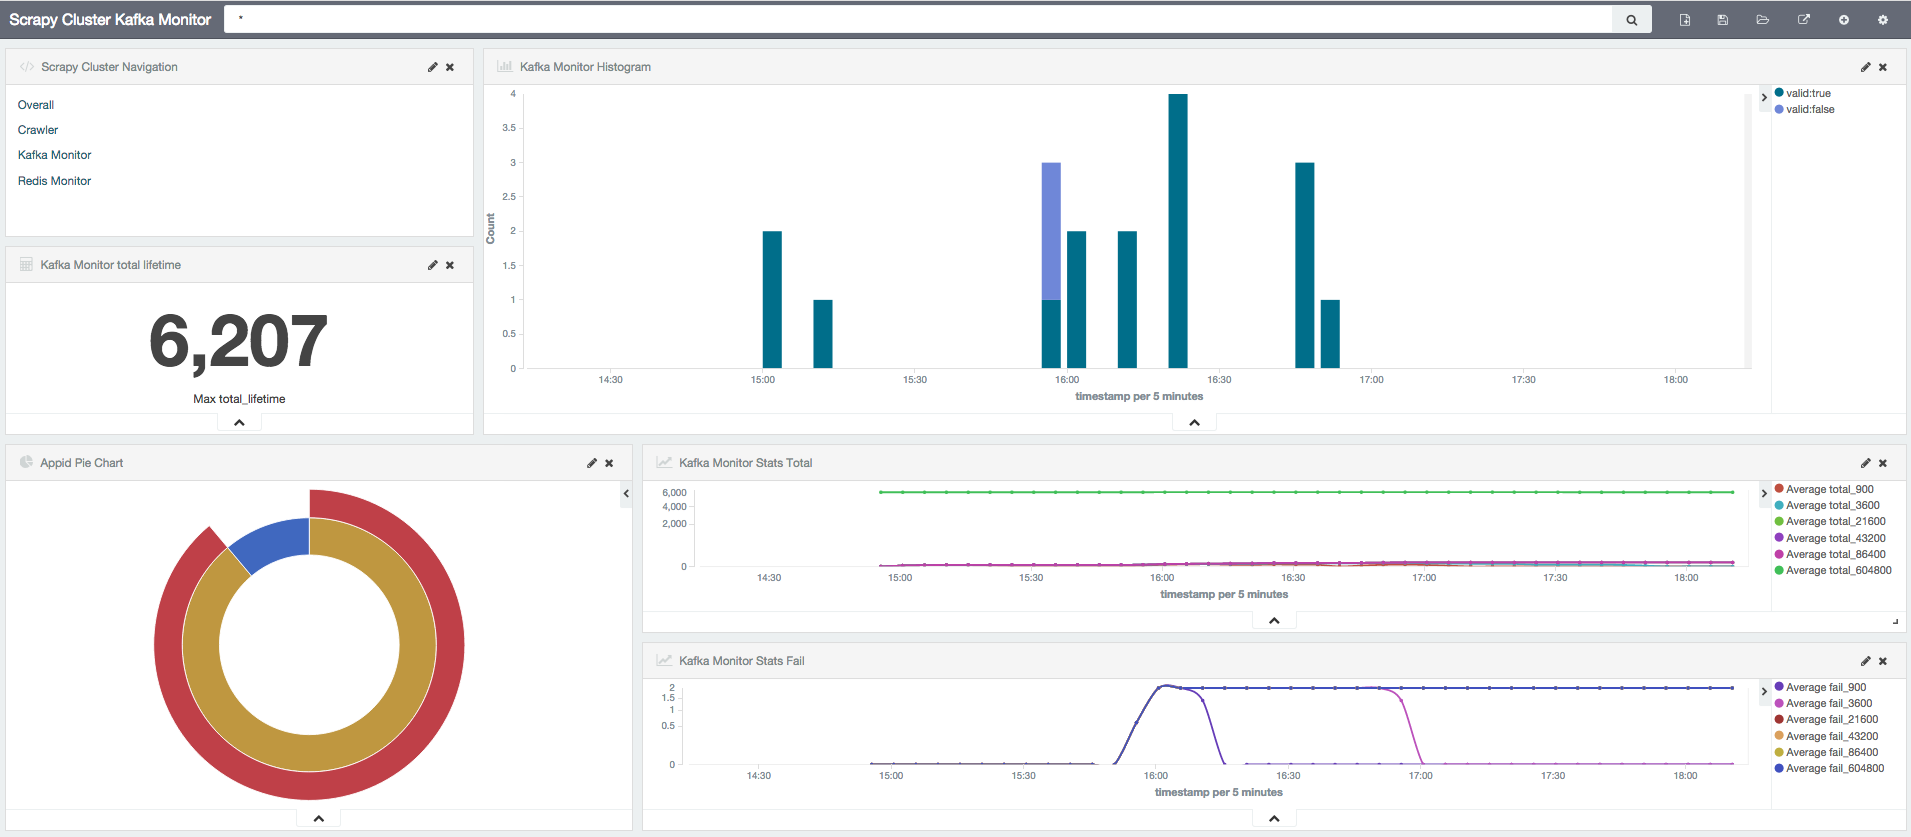This screenshot has height=837, width=1911.
Task: Go to the Redis Monitor dashboard link
Action: (x=54, y=181)
